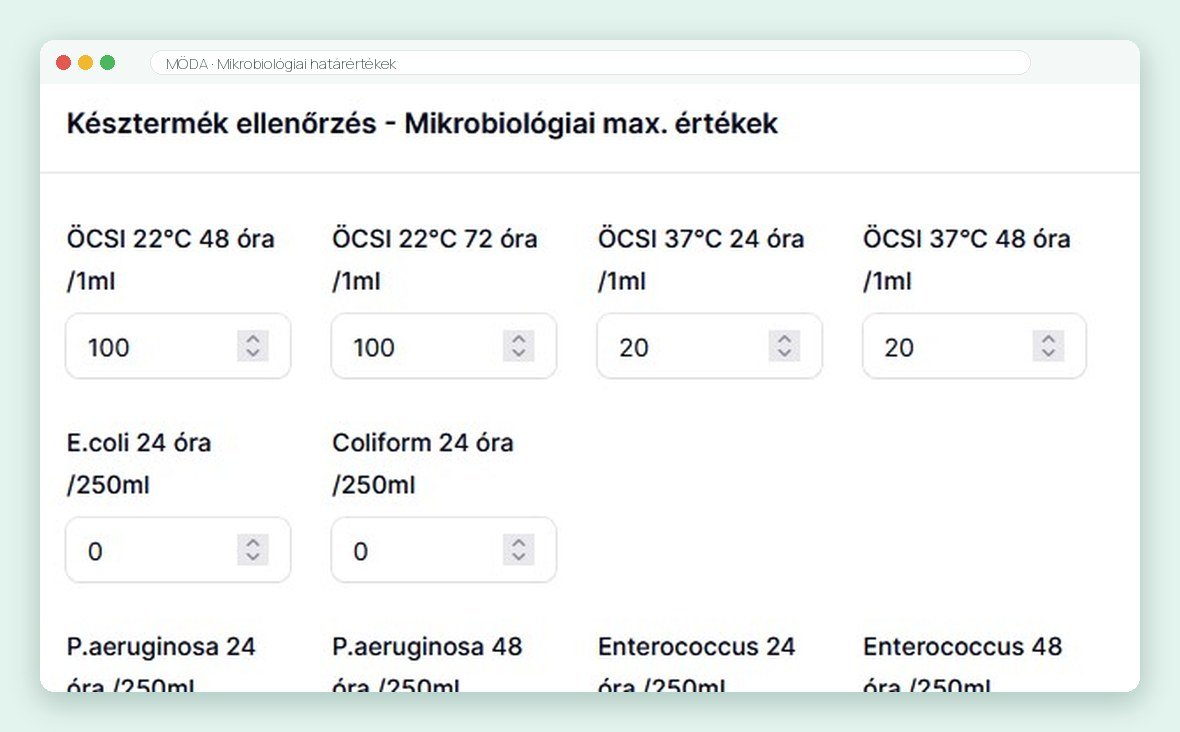This screenshot has width=1180, height=732.
Task: Increase the Coliform 24 óra limit arrow
Action: coord(519,542)
